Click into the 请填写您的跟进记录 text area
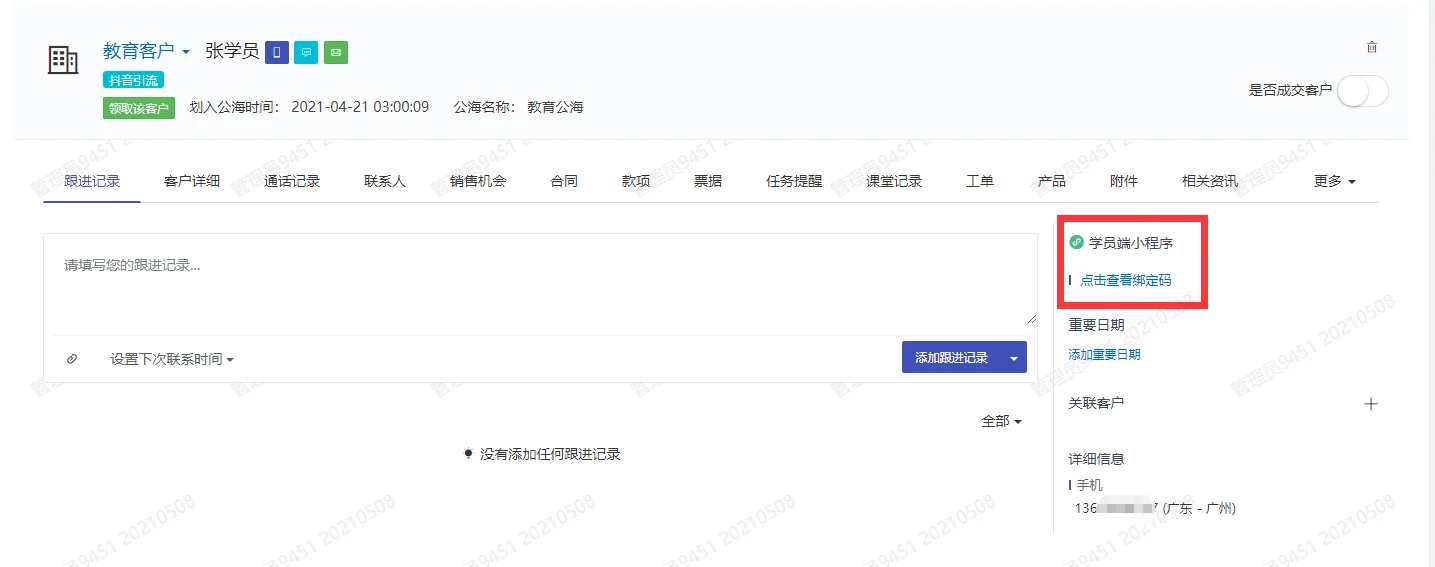The image size is (1435, 567). click(x=540, y=279)
